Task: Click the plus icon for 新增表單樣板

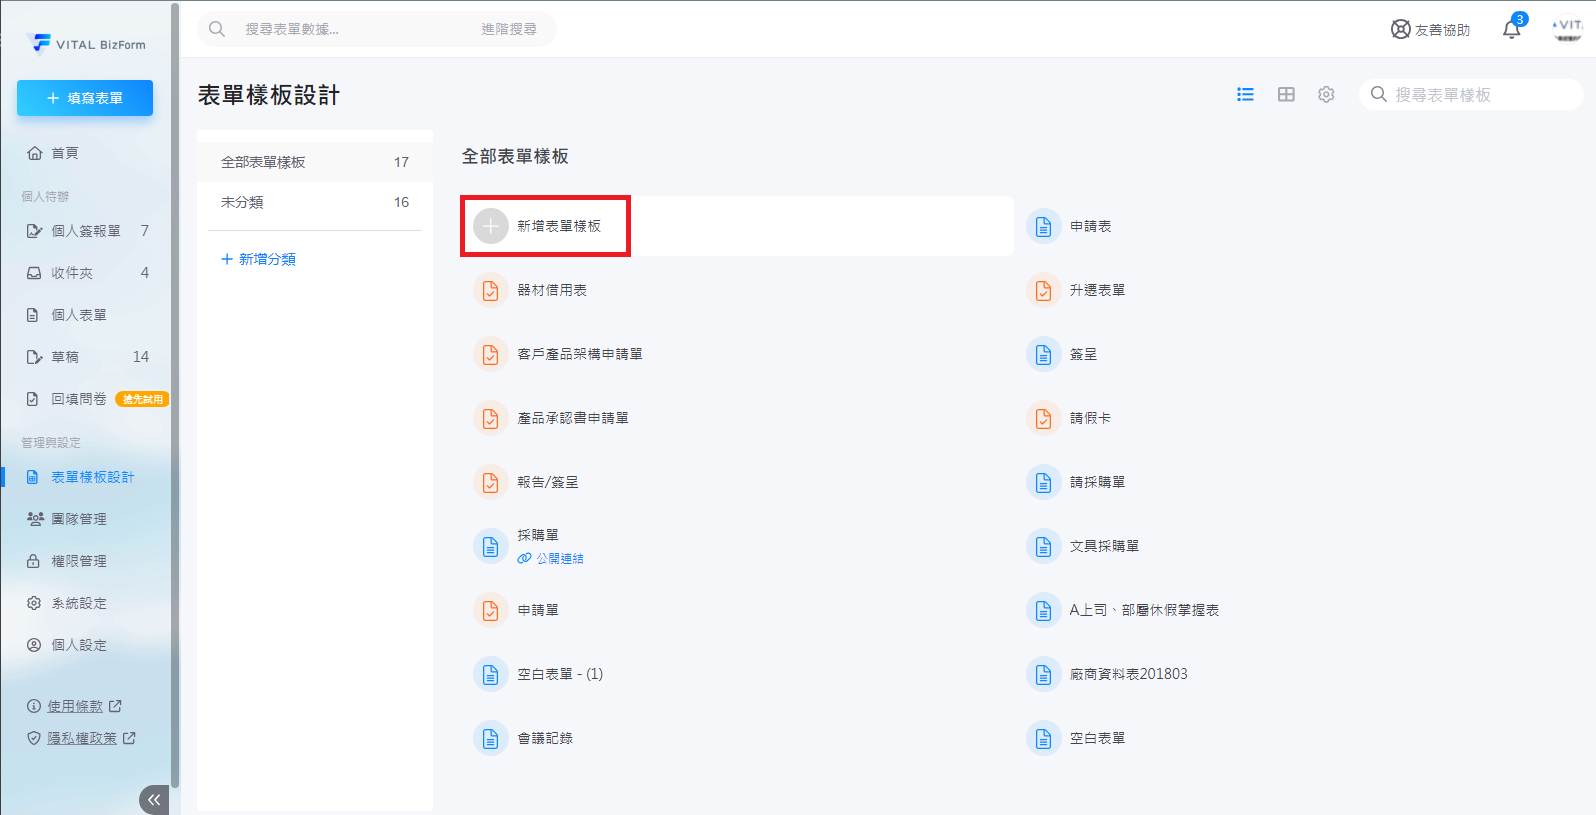Action: pos(491,226)
